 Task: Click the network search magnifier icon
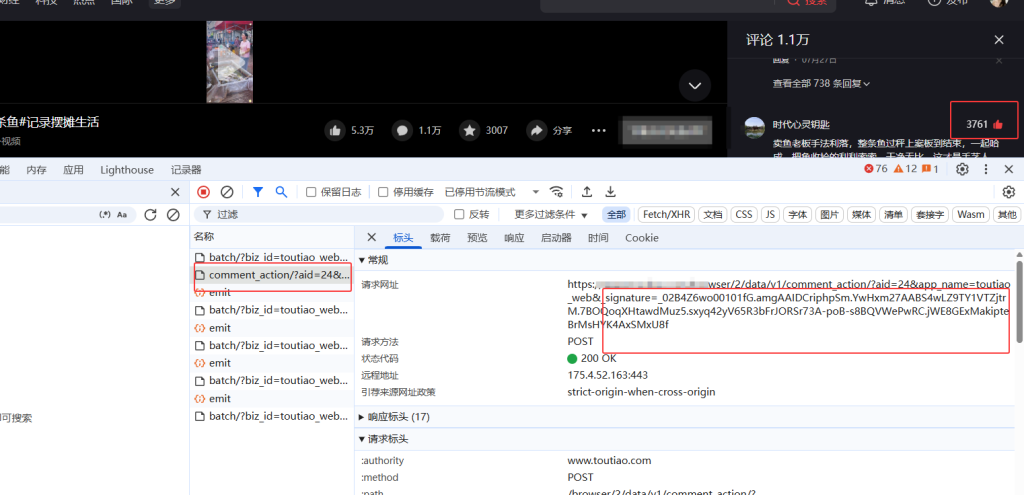(281, 192)
